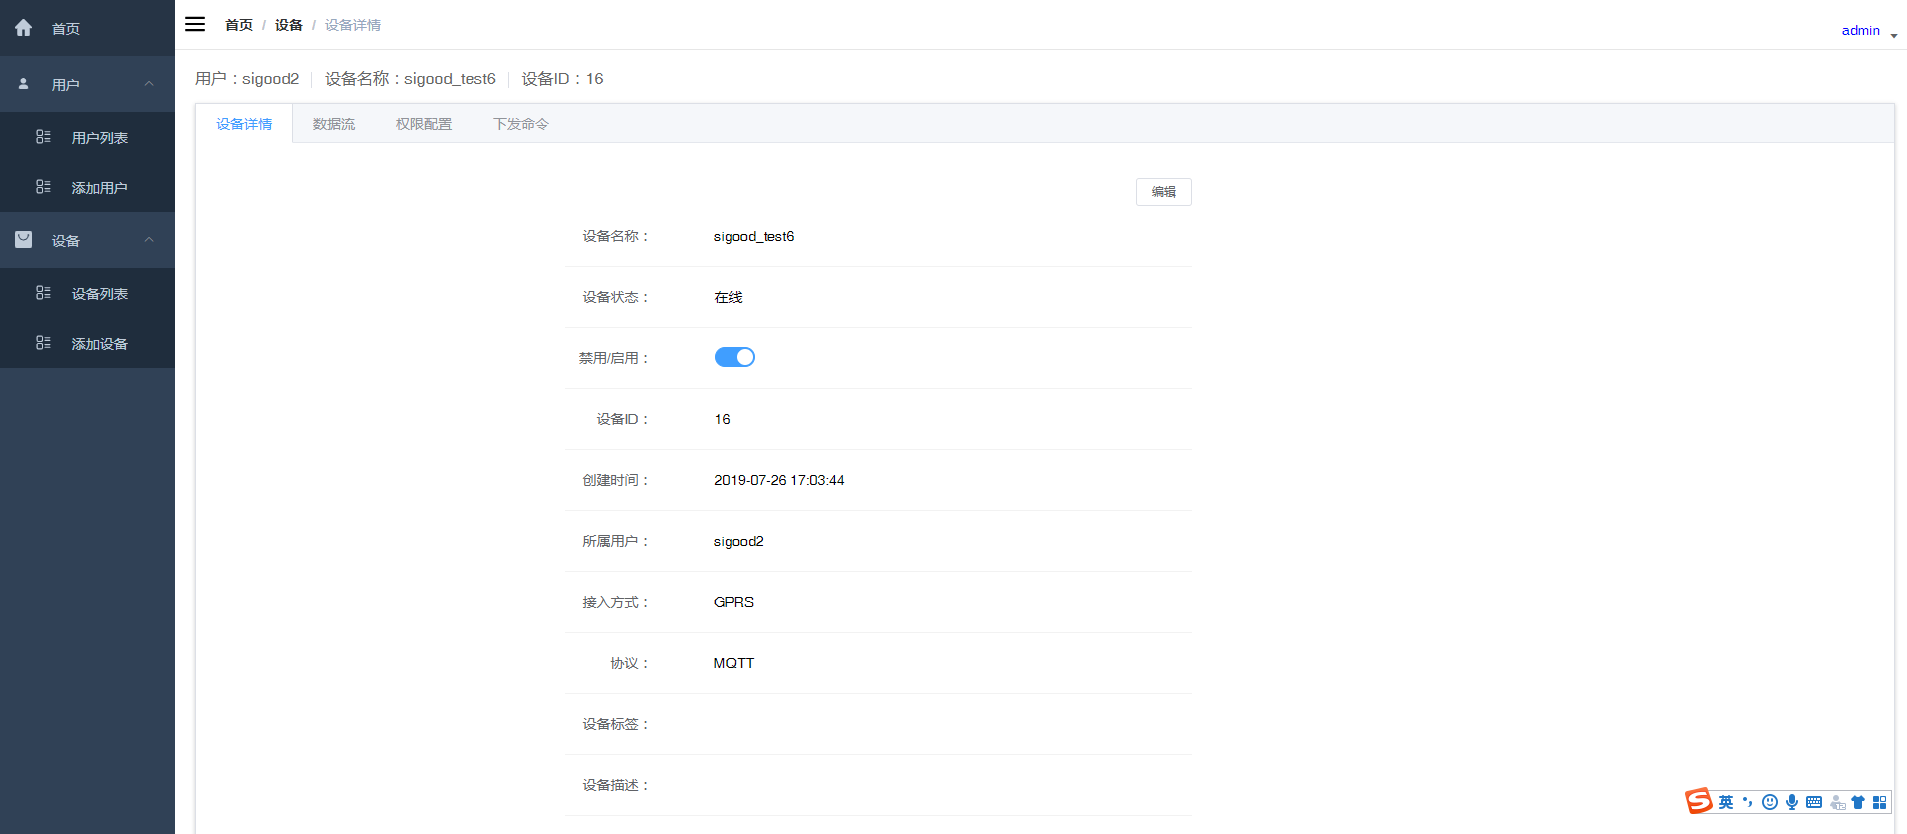The width and height of the screenshot is (1907, 834).
Task: Click the 编辑 button
Action: pos(1163,192)
